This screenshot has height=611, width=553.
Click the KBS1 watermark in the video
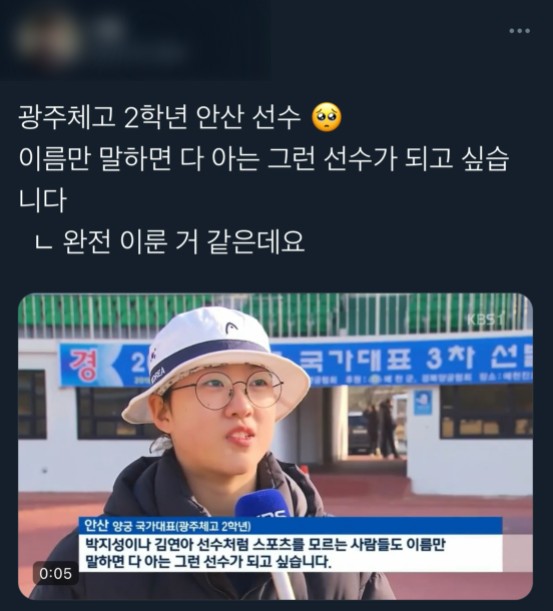point(485,320)
